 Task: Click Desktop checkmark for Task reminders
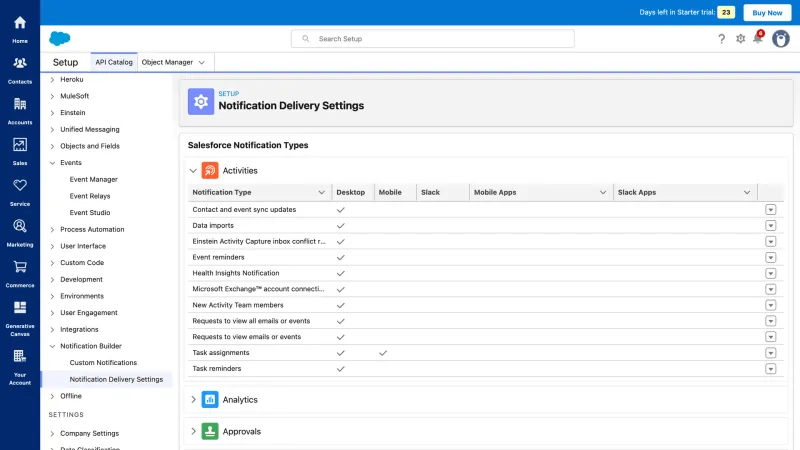click(x=341, y=368)
